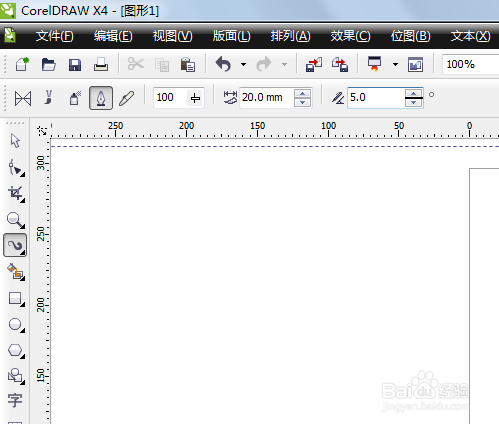
Task: Paste from clipboard with paste icon
Action: (x=188, y=64)
